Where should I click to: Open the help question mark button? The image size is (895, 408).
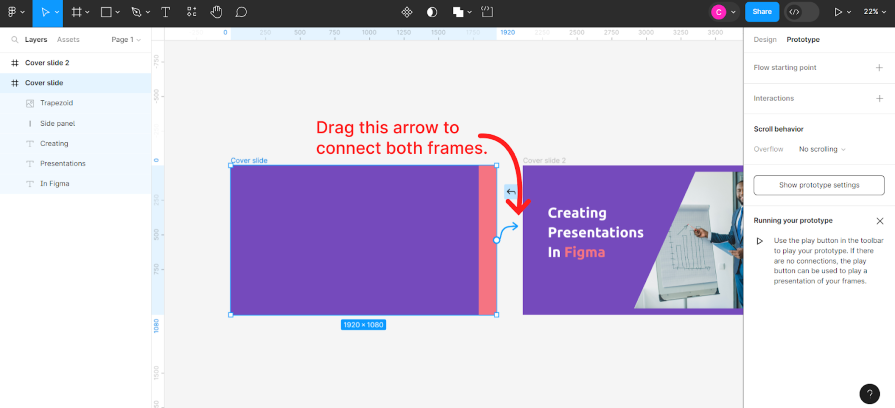(870, 394)
